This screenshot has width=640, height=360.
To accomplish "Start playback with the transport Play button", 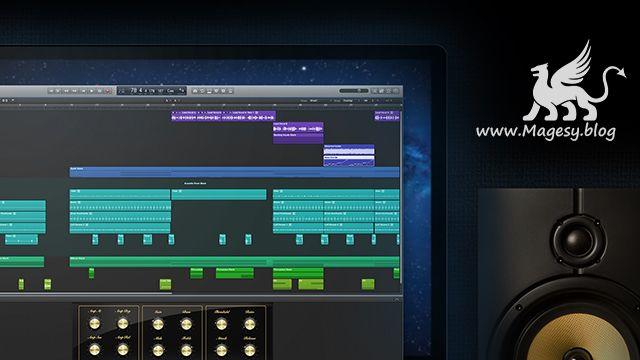I will point(92,91).
